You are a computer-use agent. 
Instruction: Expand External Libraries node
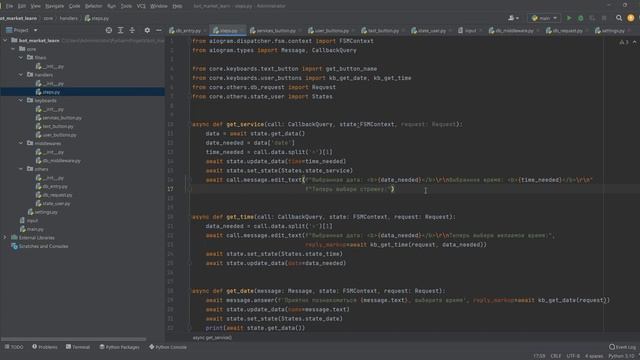[5, 238]
